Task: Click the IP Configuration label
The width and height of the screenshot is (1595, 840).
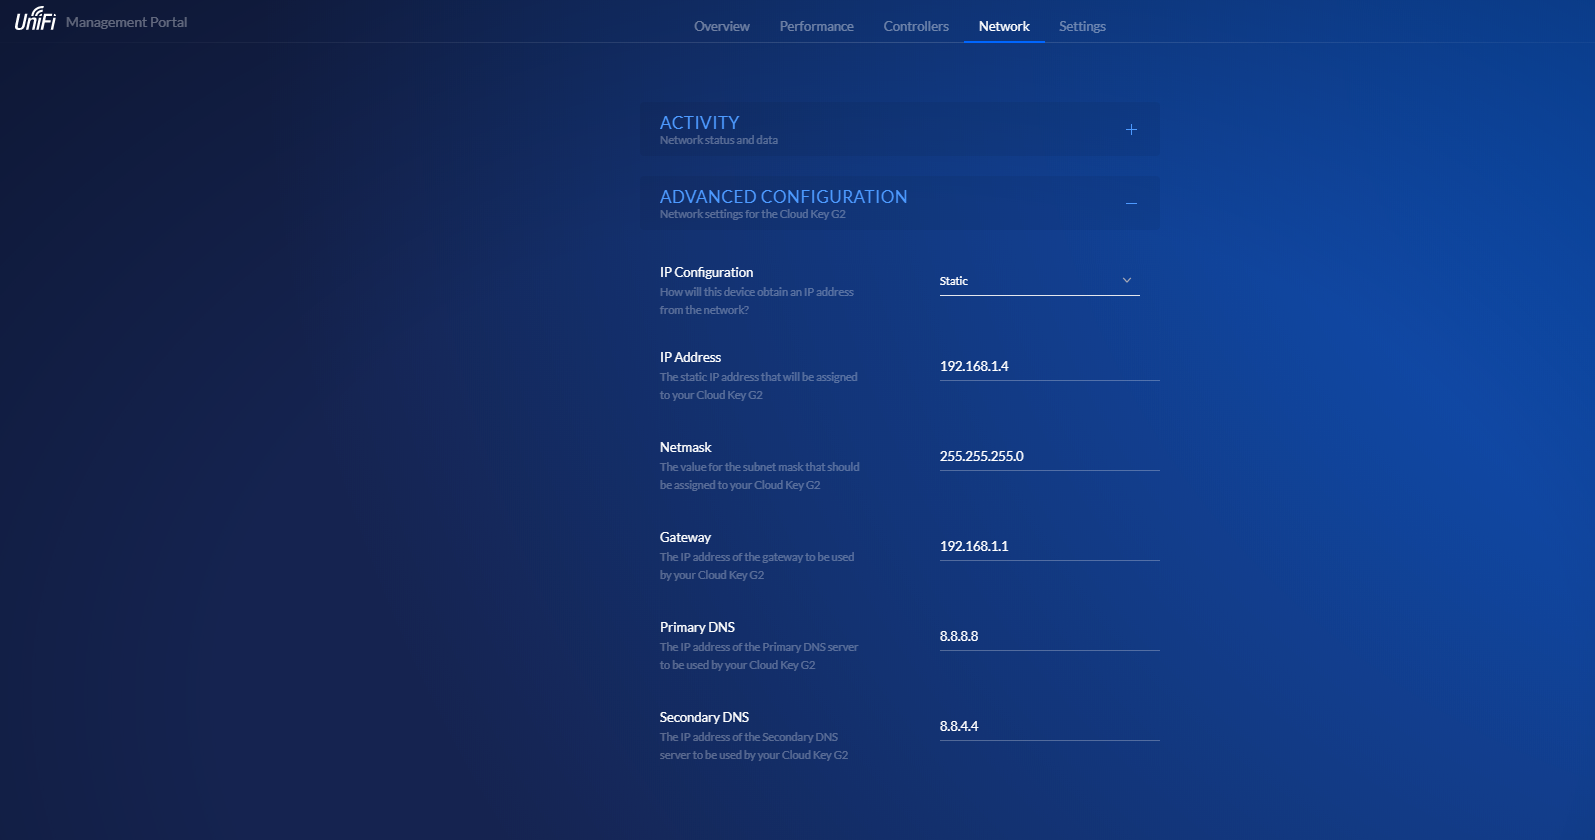Action: (x=706, y=272)
